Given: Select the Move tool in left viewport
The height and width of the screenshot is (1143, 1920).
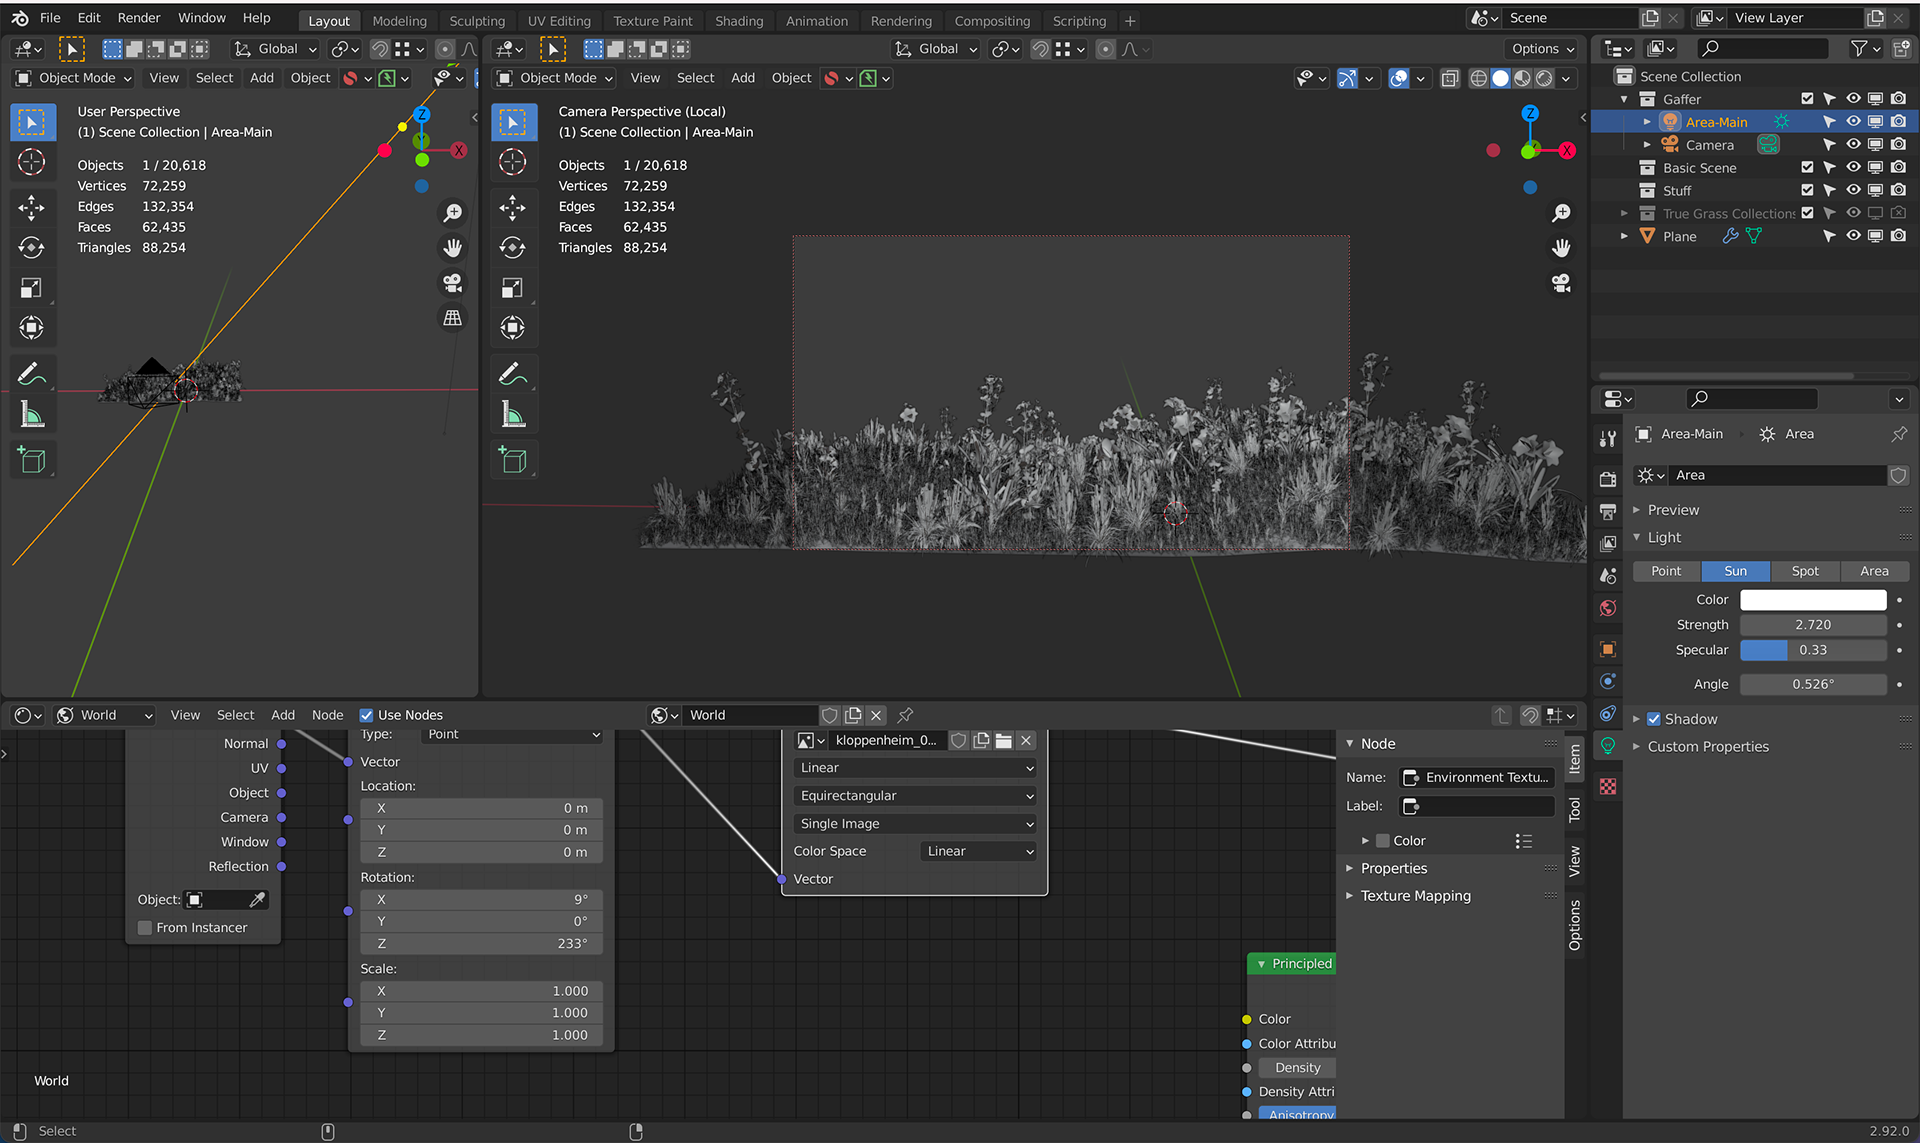Looking at the screenshot, I should [x=31, y=207].
